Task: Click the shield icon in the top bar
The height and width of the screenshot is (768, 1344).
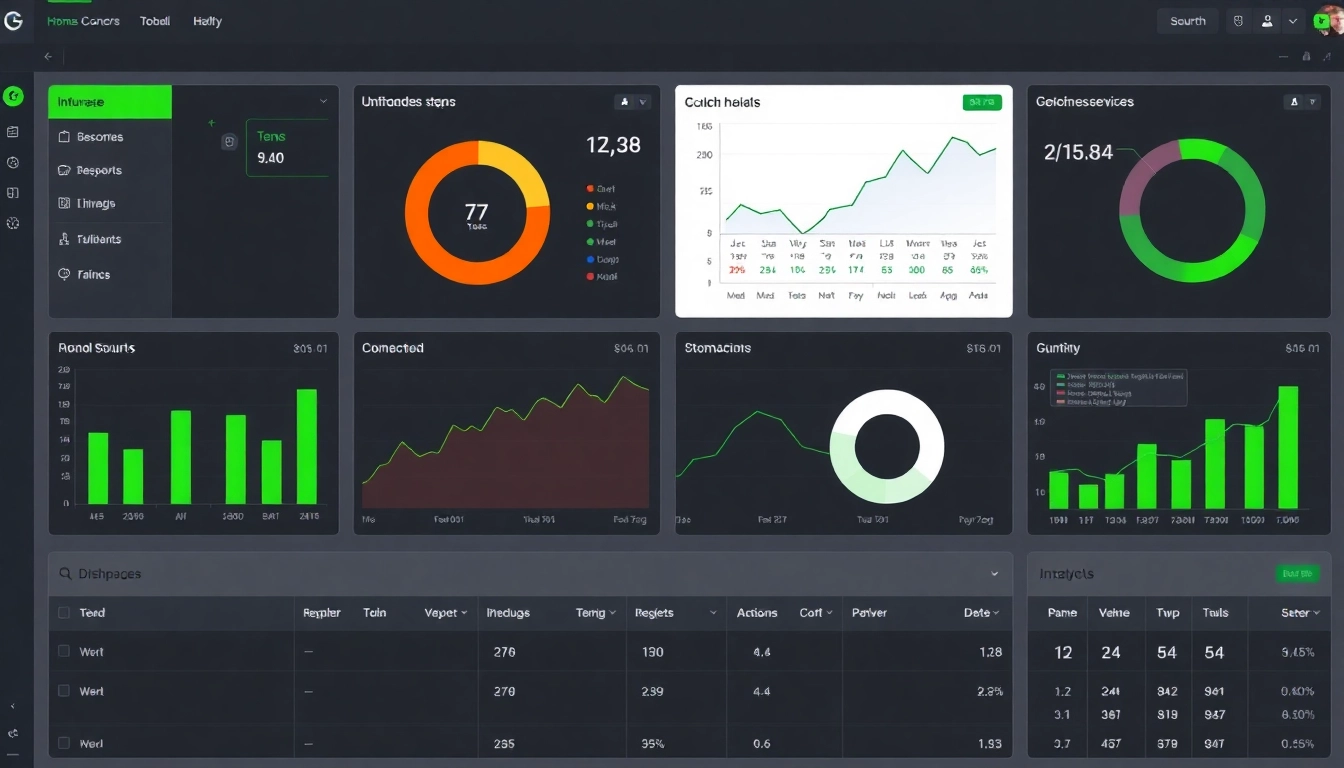Action: (1240, 20)
